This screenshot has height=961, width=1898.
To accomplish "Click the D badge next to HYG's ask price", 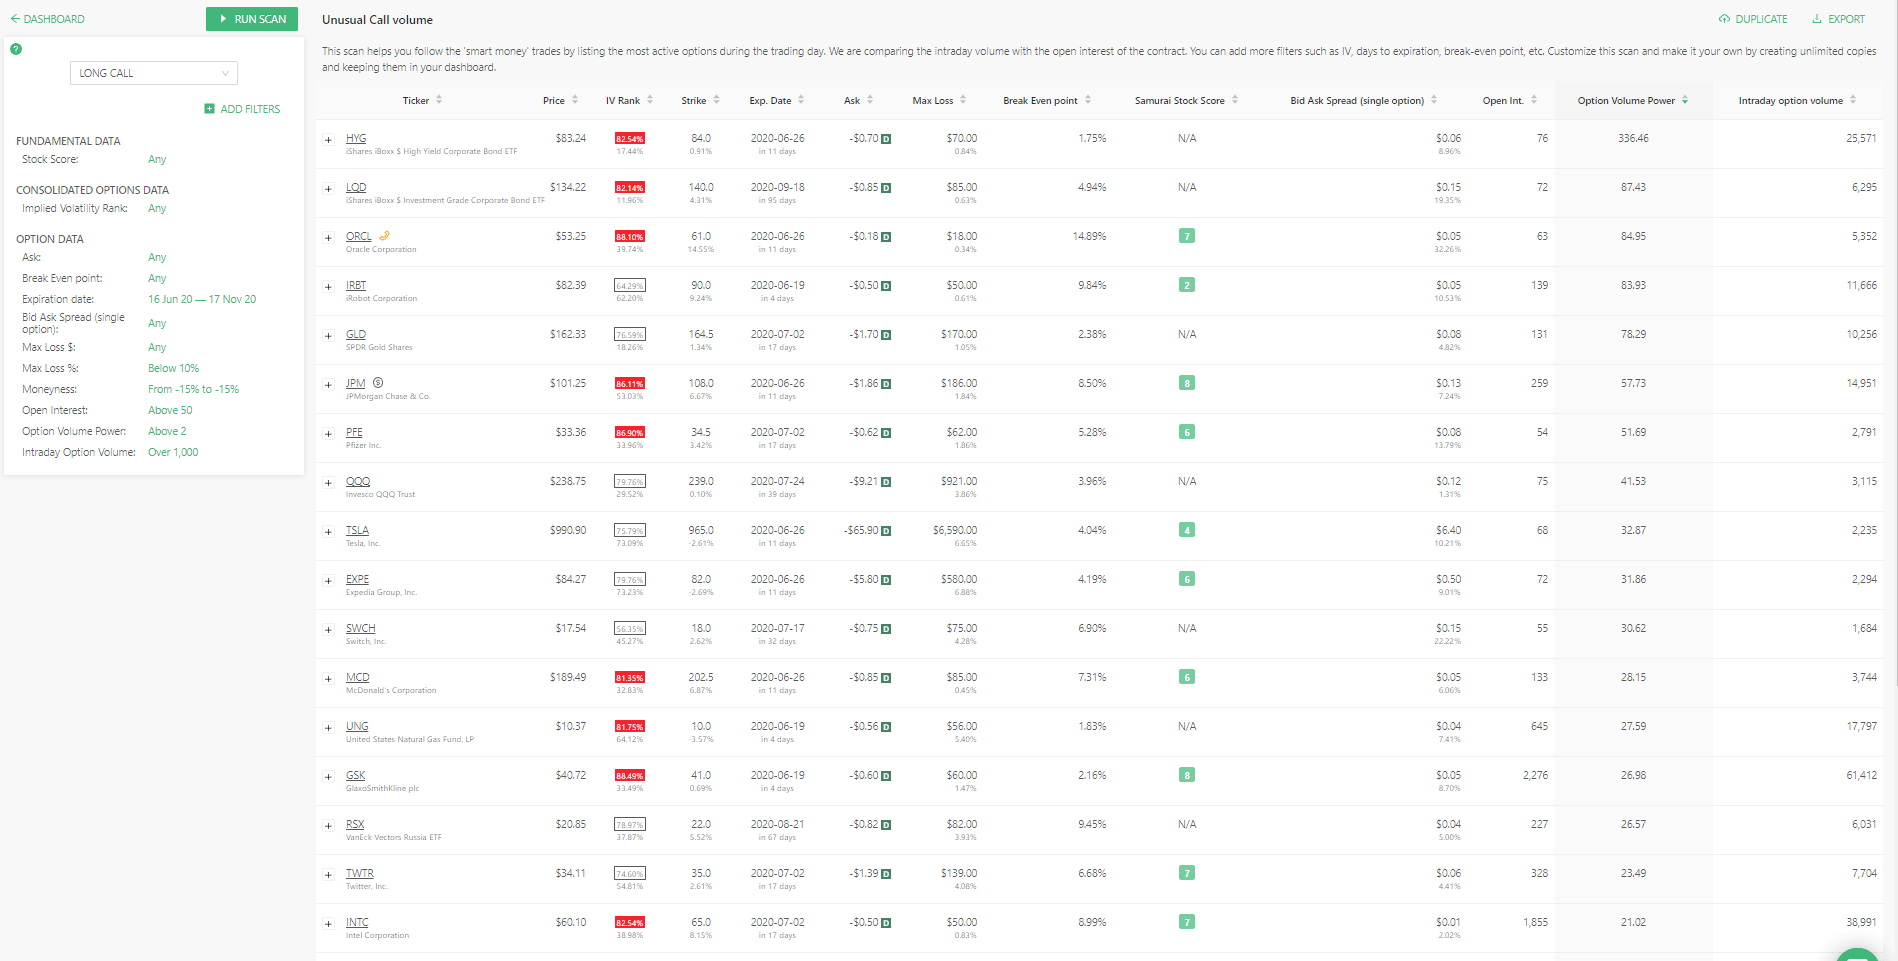I will 884,138.
